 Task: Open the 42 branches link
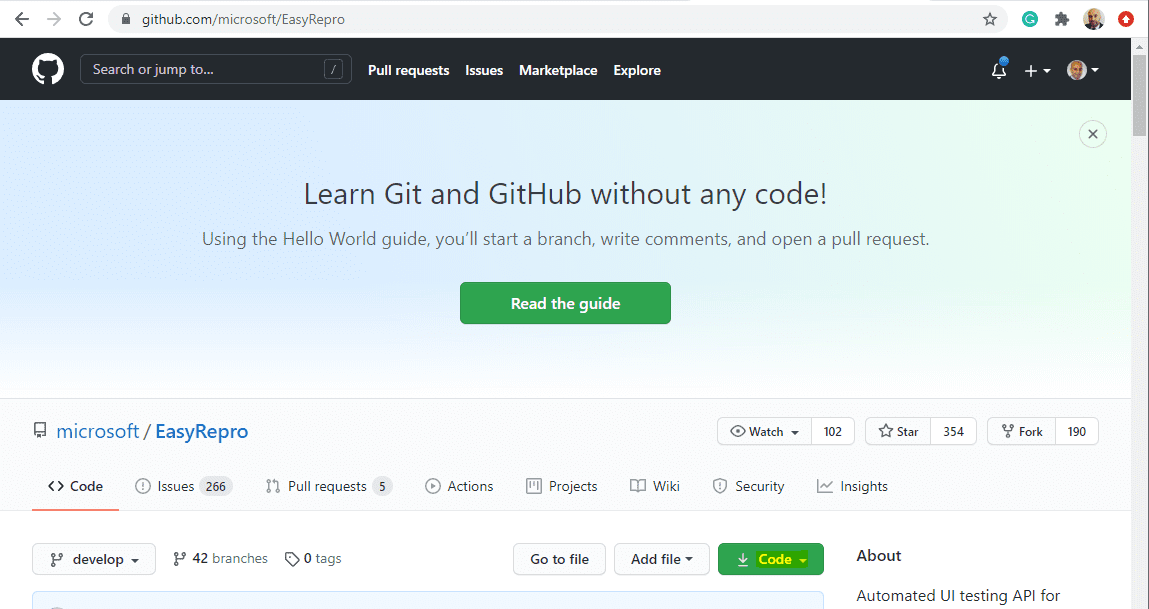(x=221, y=558)
